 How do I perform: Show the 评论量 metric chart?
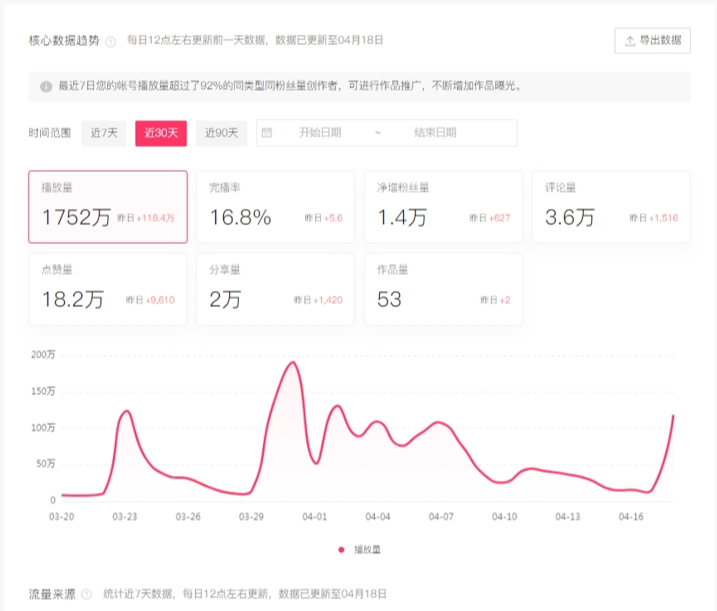(611, 207)
